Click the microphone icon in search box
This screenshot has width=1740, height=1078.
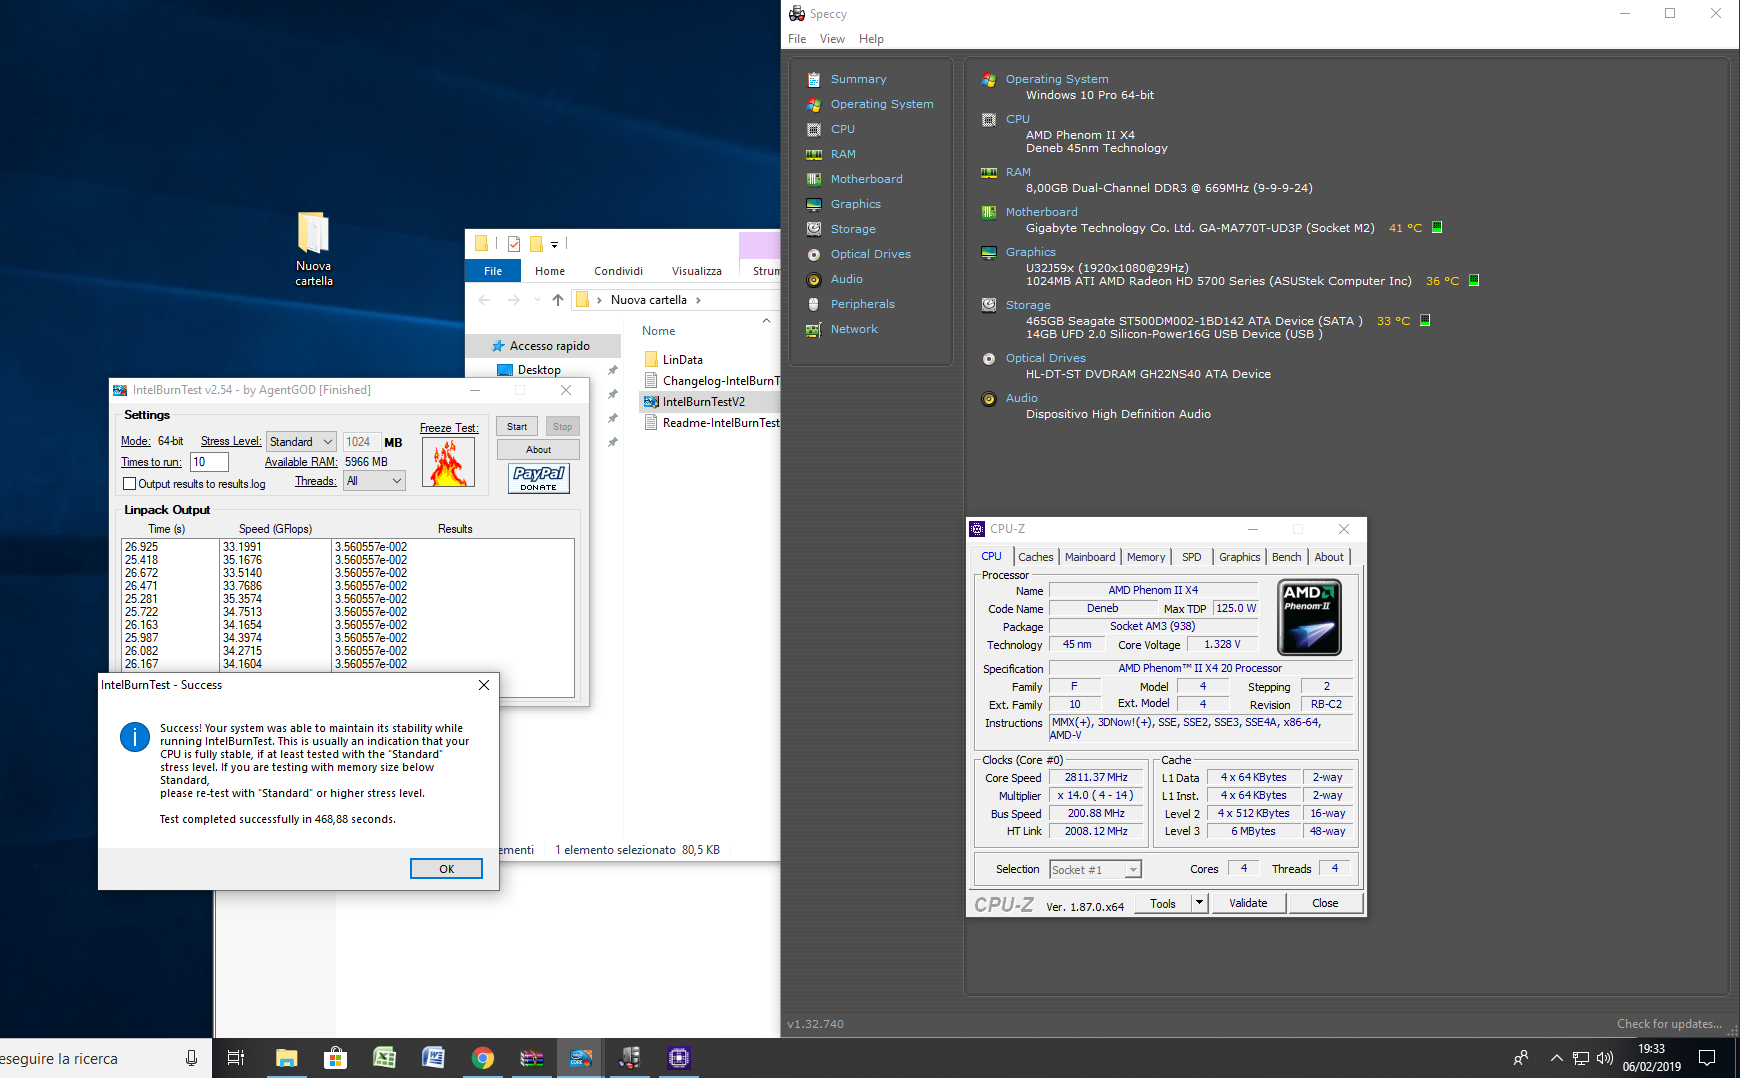pyautogui.click(x=191, y=1058)
